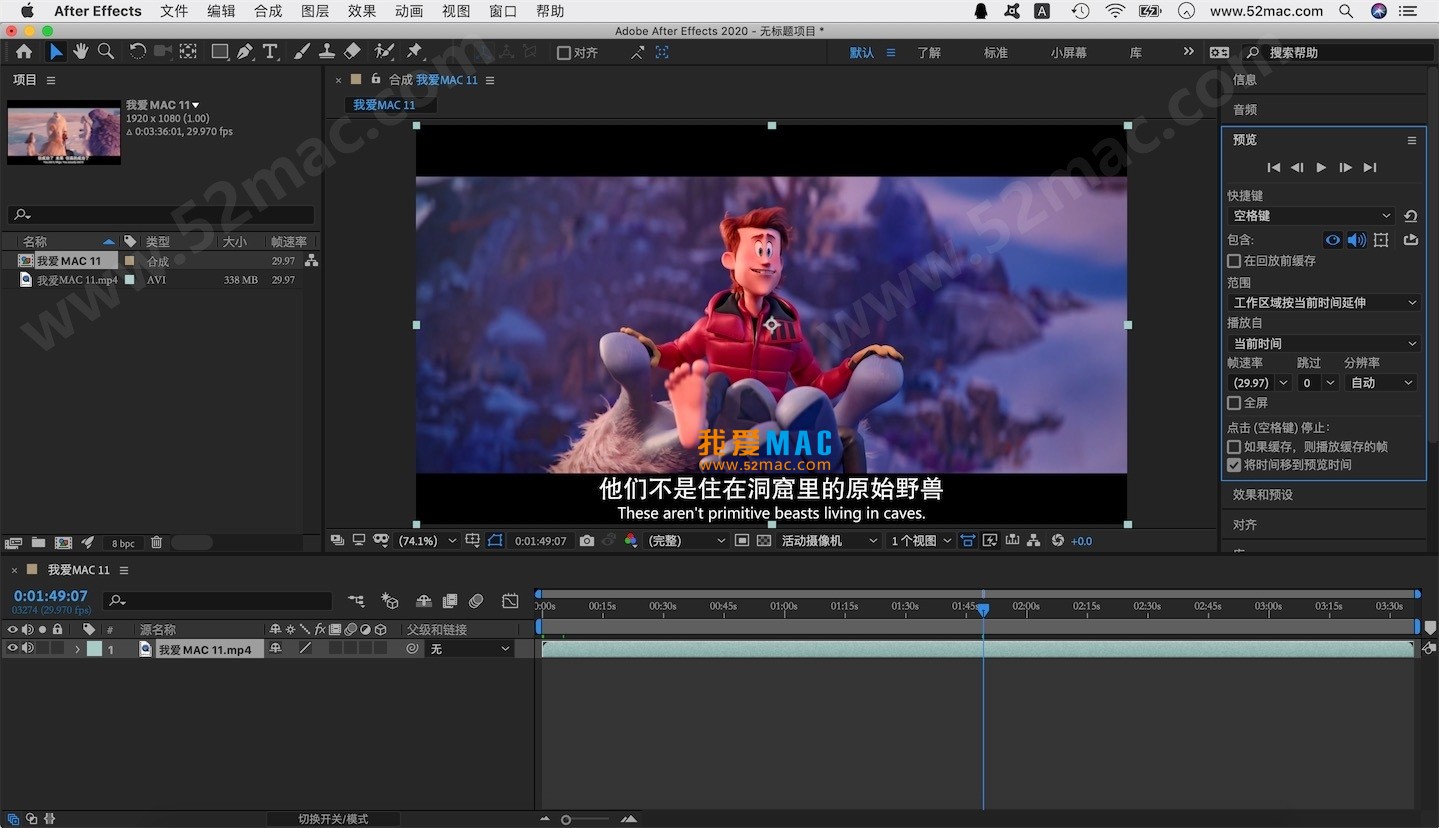Select the Selection arrow tool
The image size is (1439, 828).
click(56, 52)
